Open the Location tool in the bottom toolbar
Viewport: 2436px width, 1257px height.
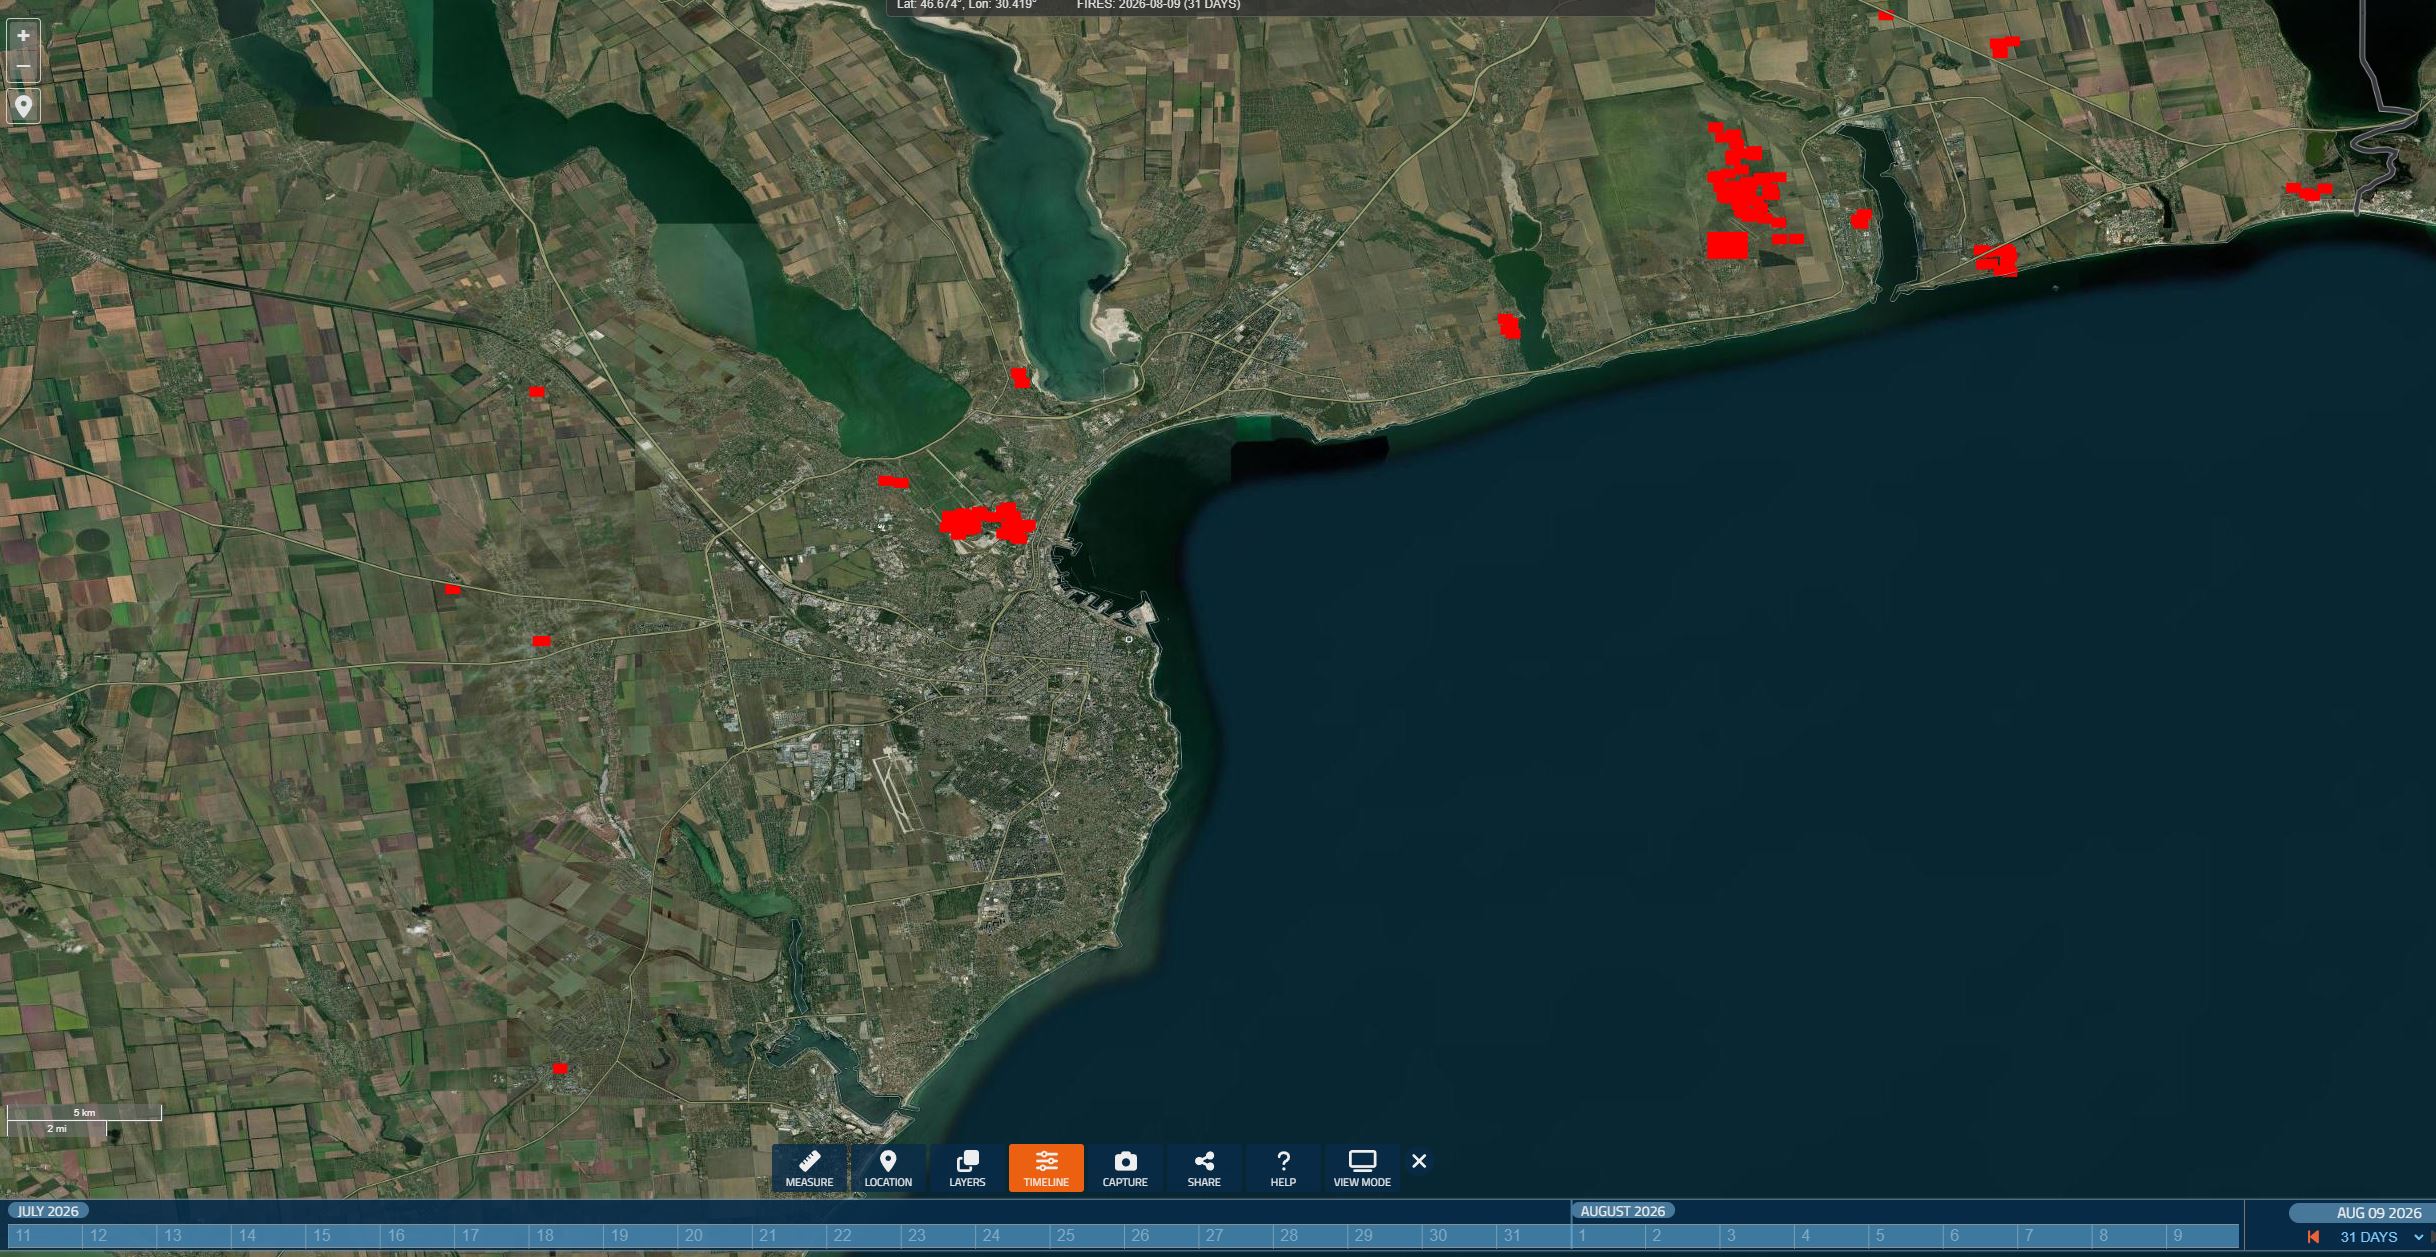(x=888, y=1168)
